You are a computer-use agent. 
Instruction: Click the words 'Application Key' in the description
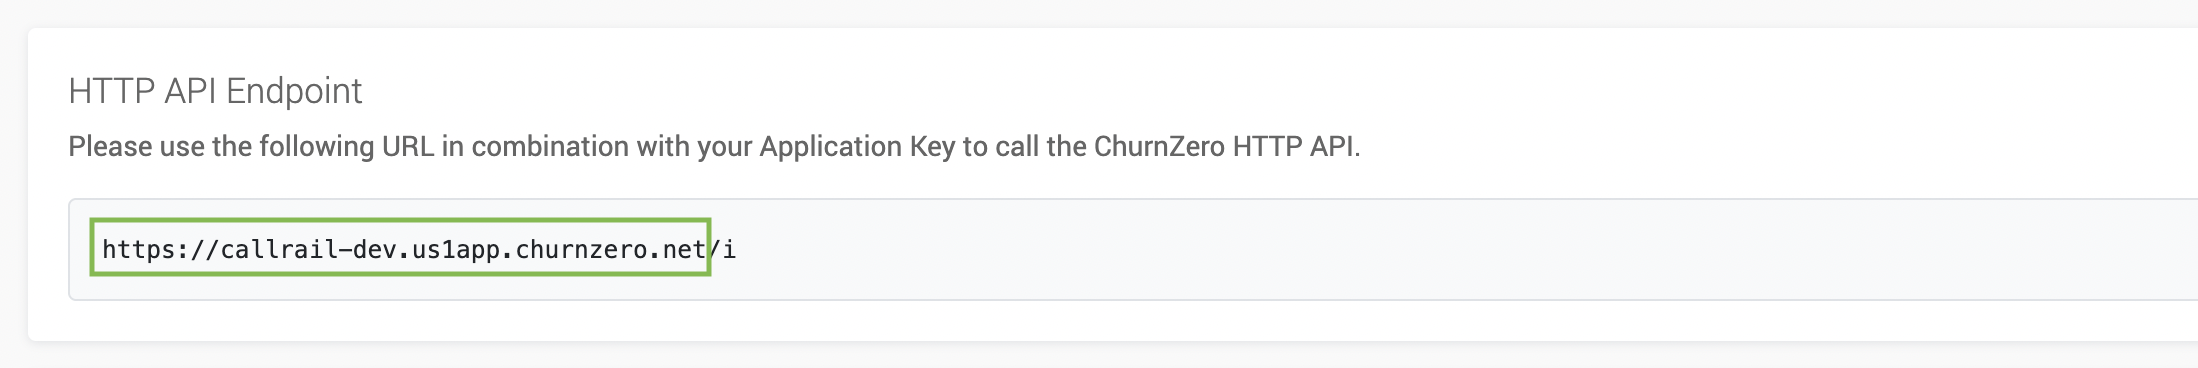[857, 147]
